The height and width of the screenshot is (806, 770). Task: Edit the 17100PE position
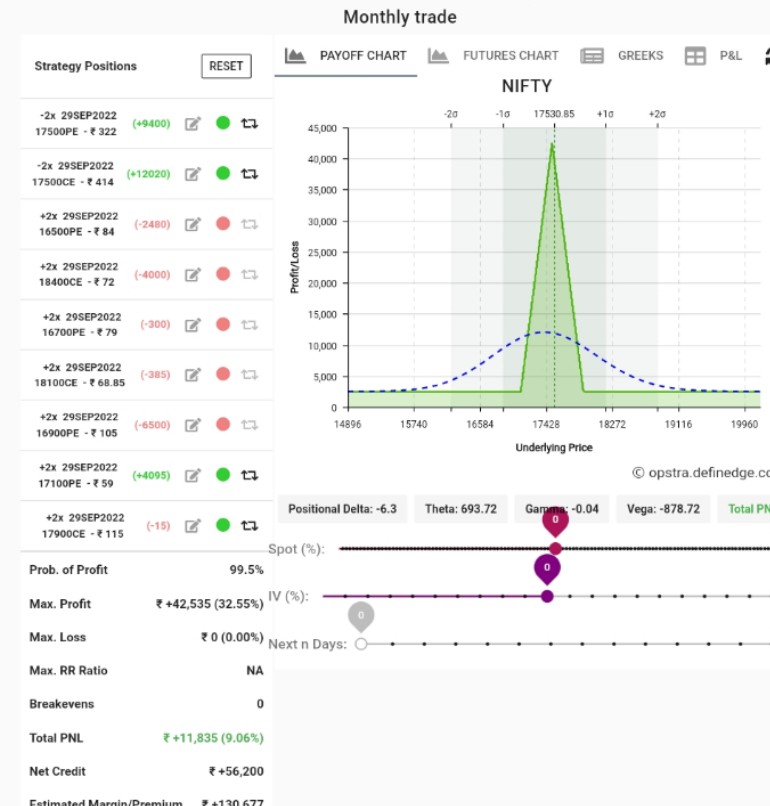(193, 475)
